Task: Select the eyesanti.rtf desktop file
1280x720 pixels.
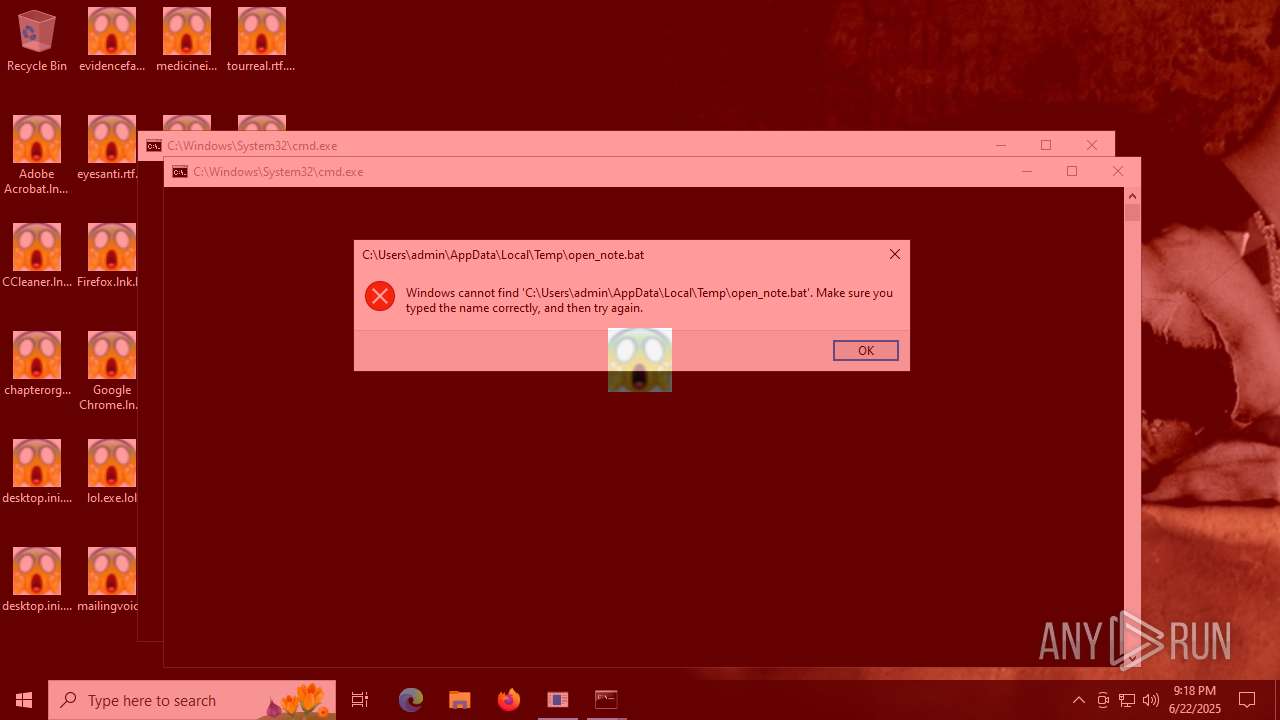Action: click(x=110, y=148)
